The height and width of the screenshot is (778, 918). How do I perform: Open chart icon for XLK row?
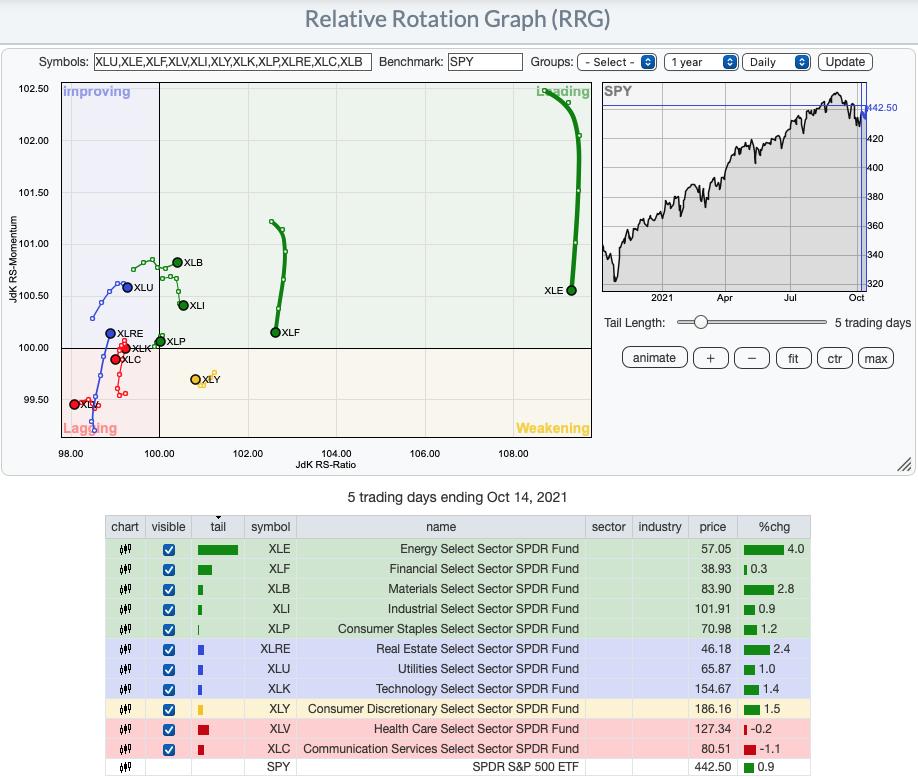coord(125,689)
